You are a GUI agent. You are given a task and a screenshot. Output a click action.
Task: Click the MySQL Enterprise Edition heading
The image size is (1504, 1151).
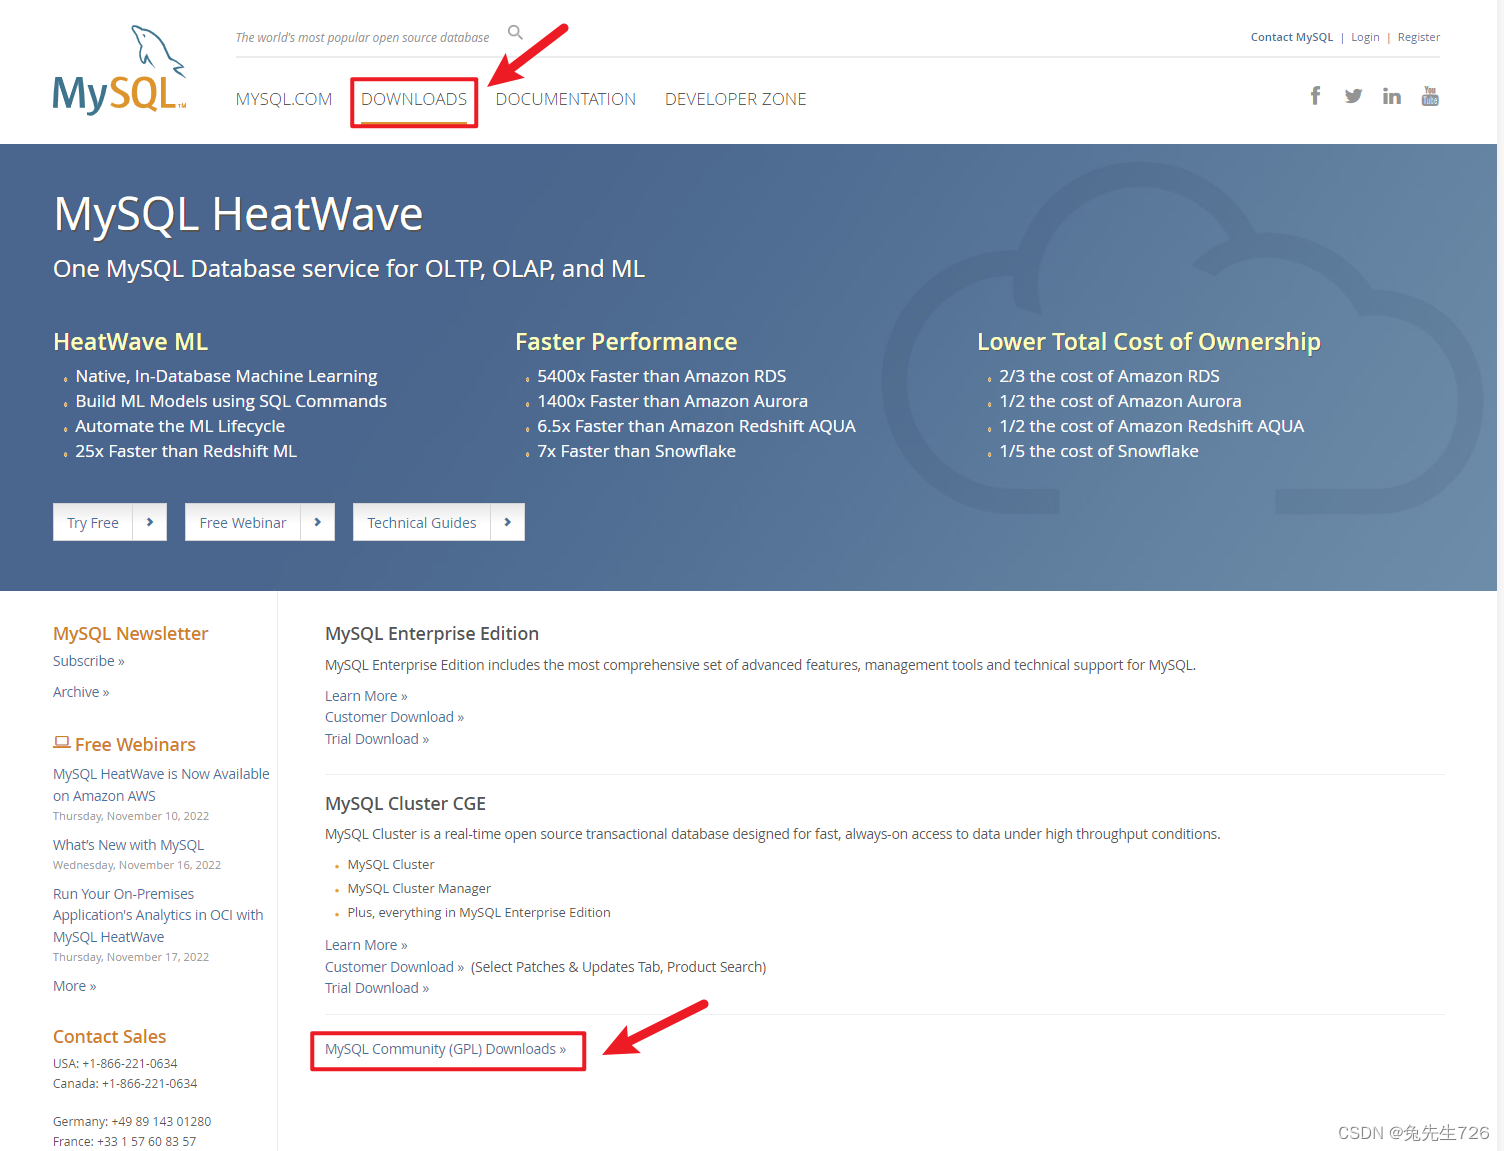(432, 634)
